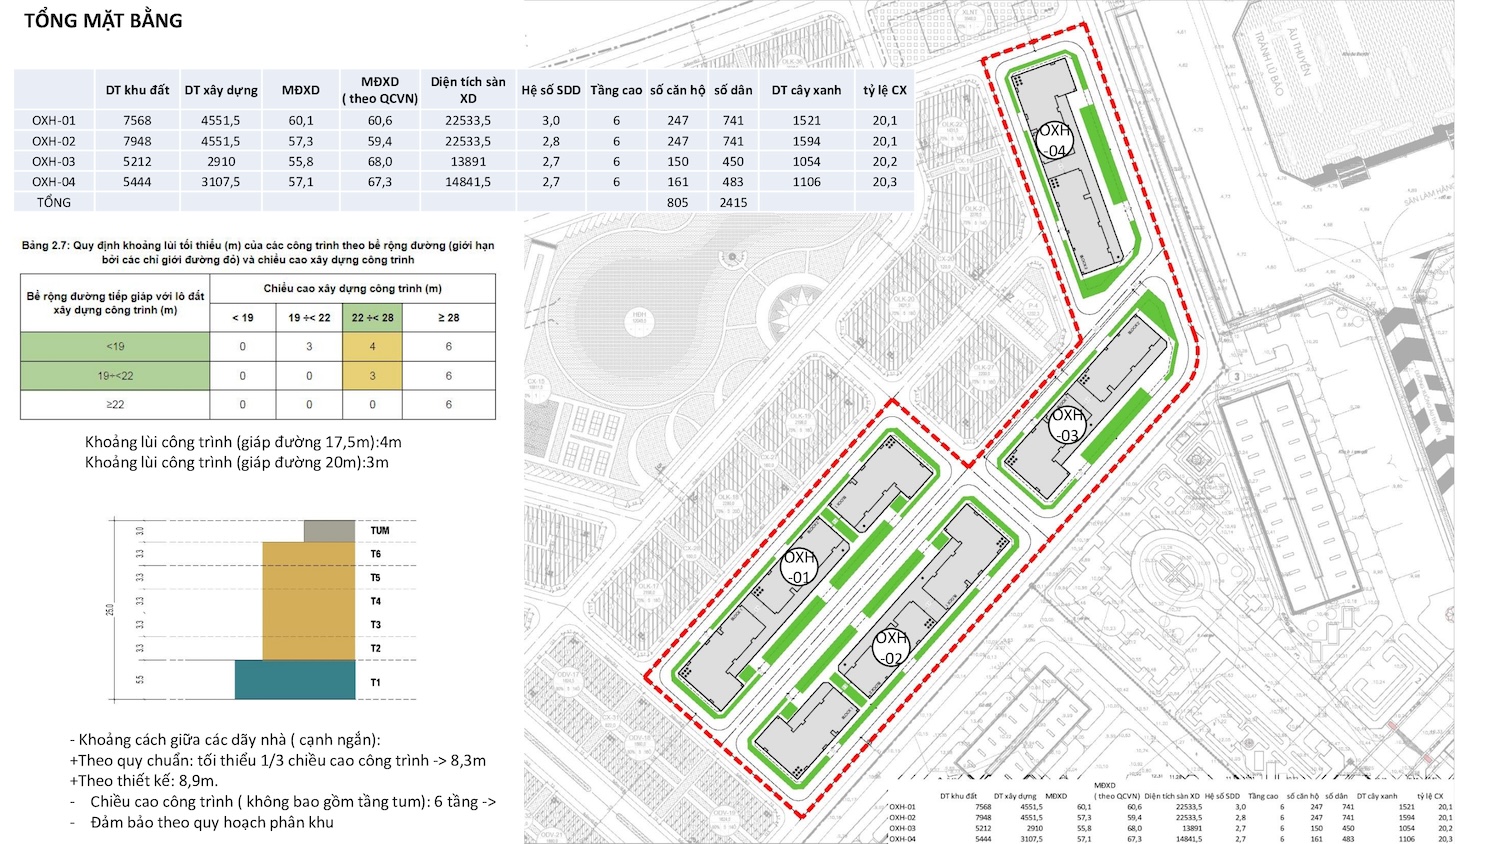1500x844 pixels.
Task: Click 'Hệ số SDD' header in the large top table
Action: 550,90
